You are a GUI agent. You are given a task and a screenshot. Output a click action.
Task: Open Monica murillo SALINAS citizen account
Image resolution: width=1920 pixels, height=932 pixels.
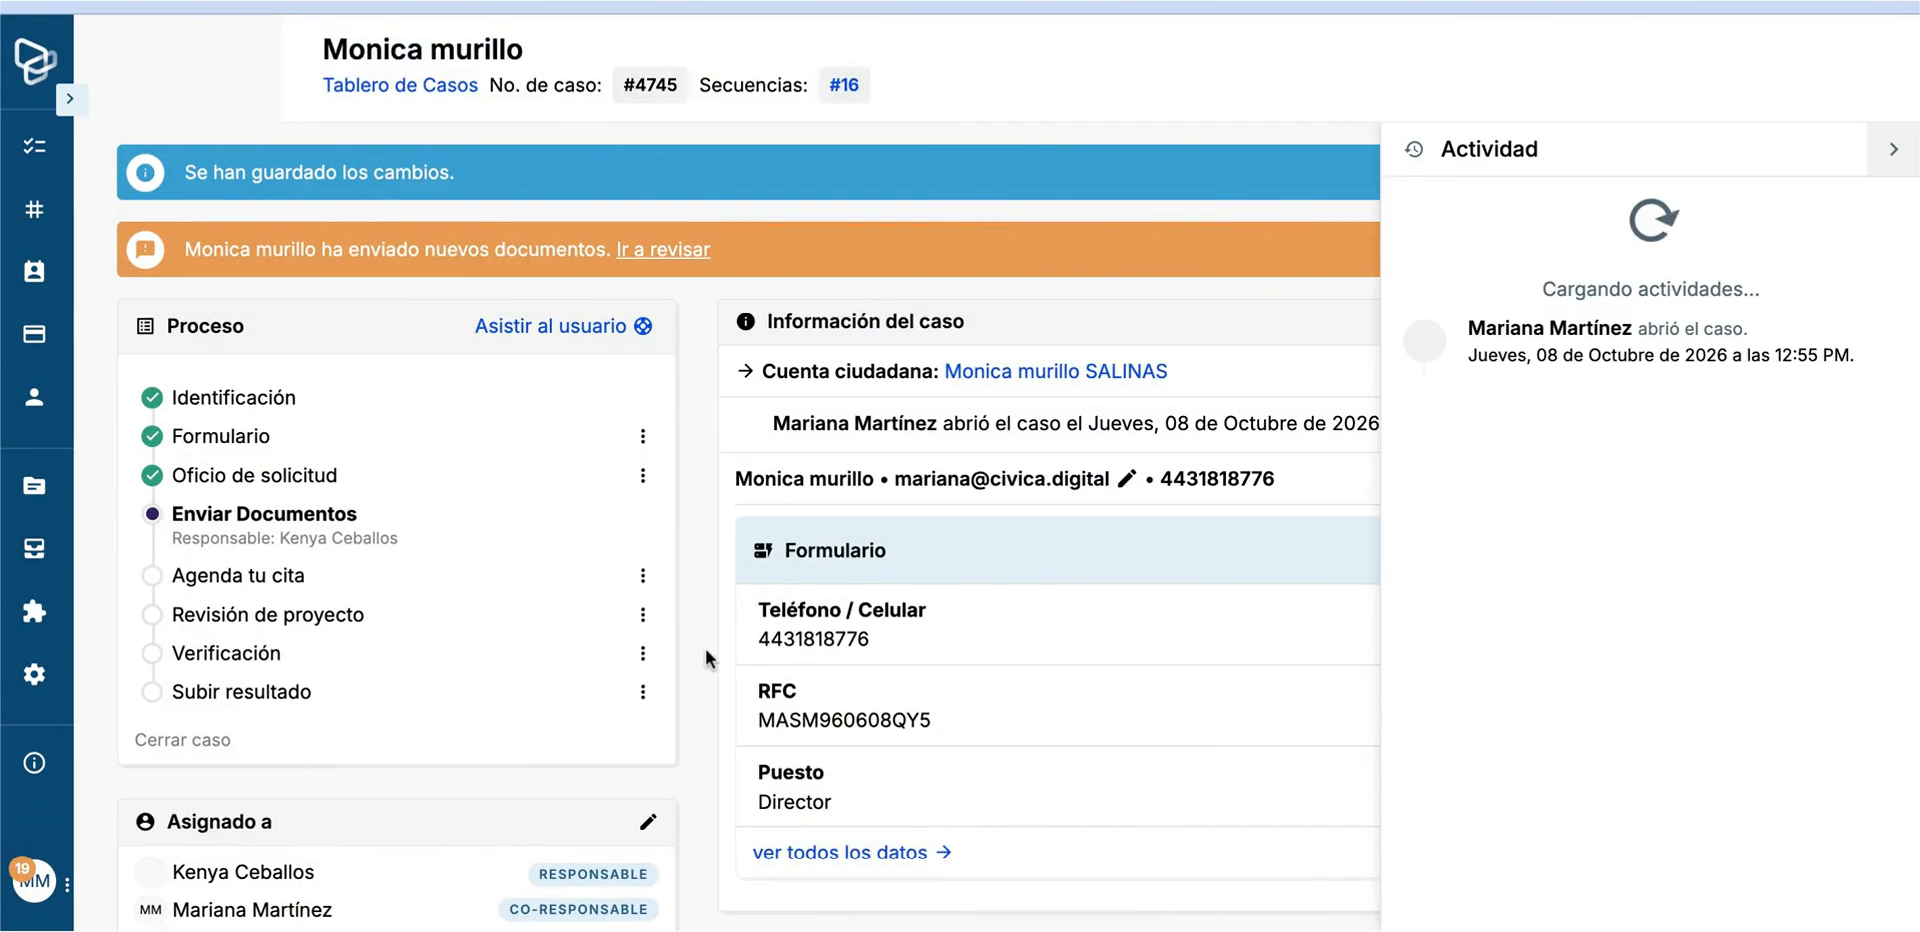click(x=1056, y=371)
